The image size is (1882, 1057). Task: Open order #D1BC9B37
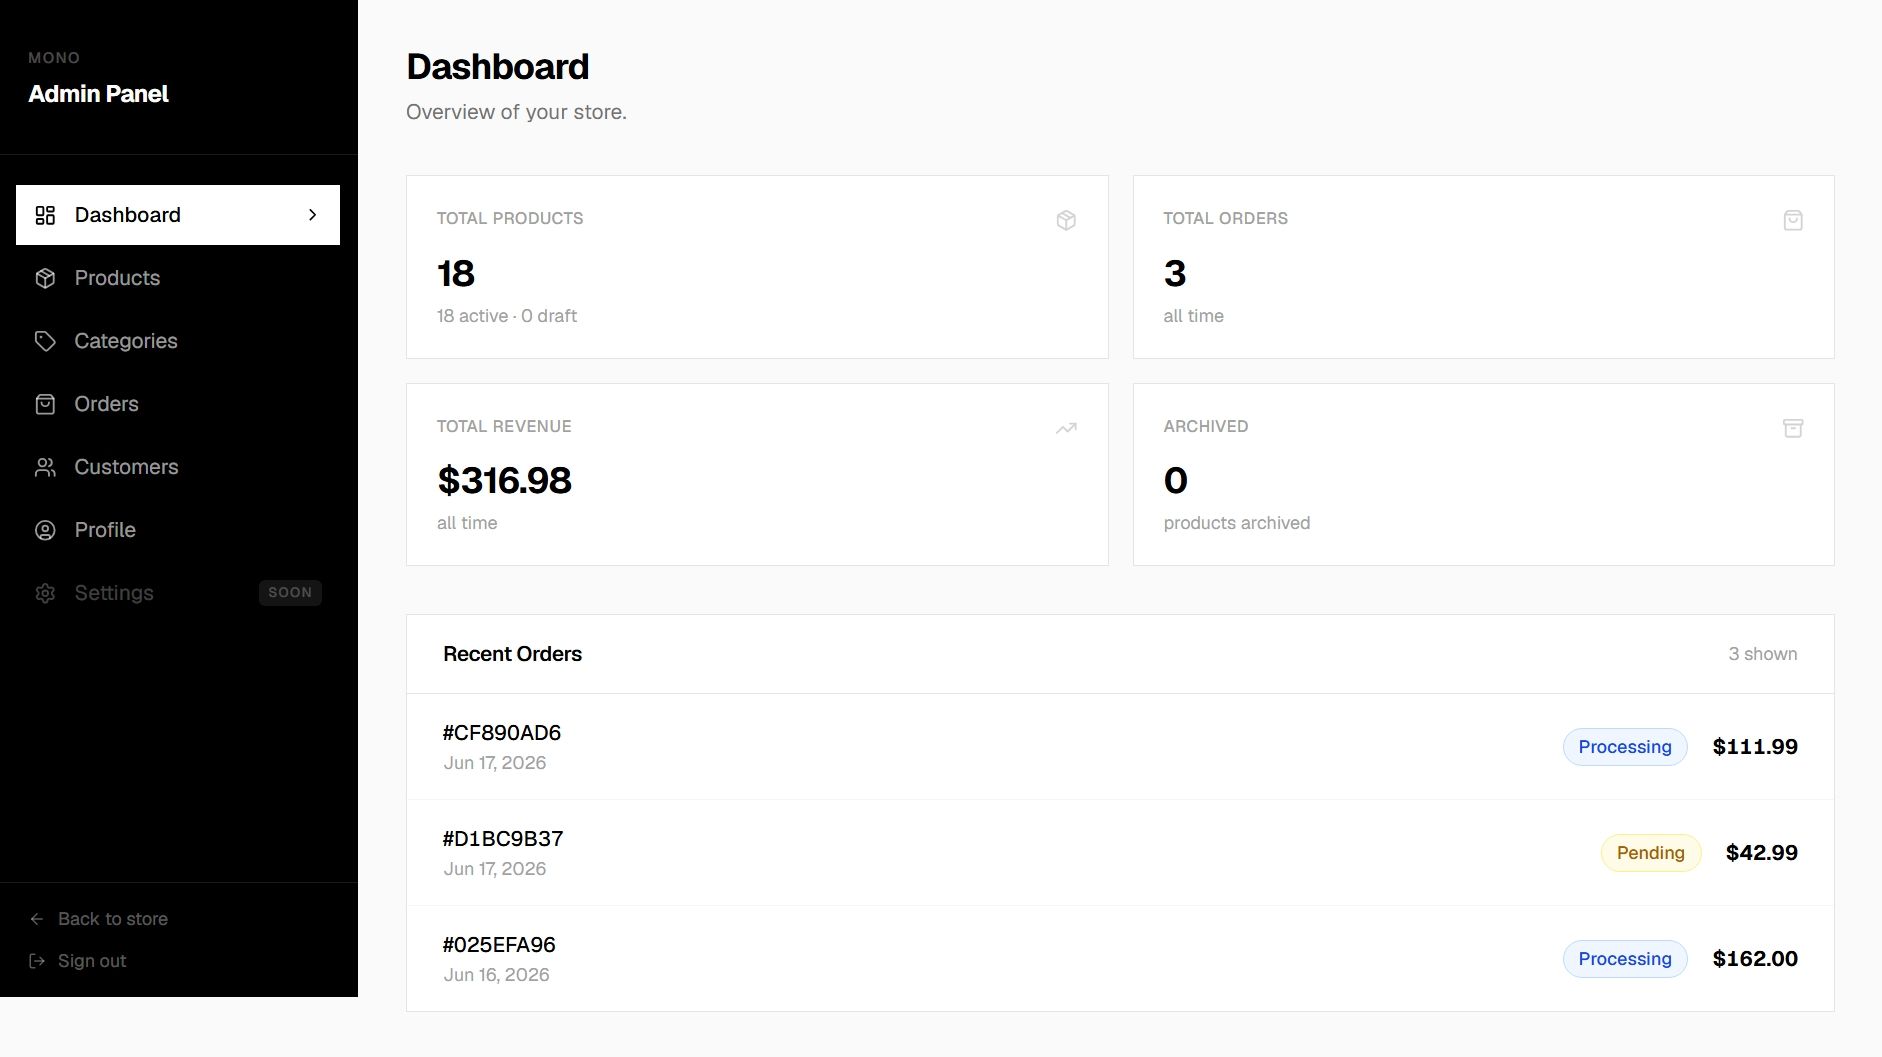point(1120,853)
